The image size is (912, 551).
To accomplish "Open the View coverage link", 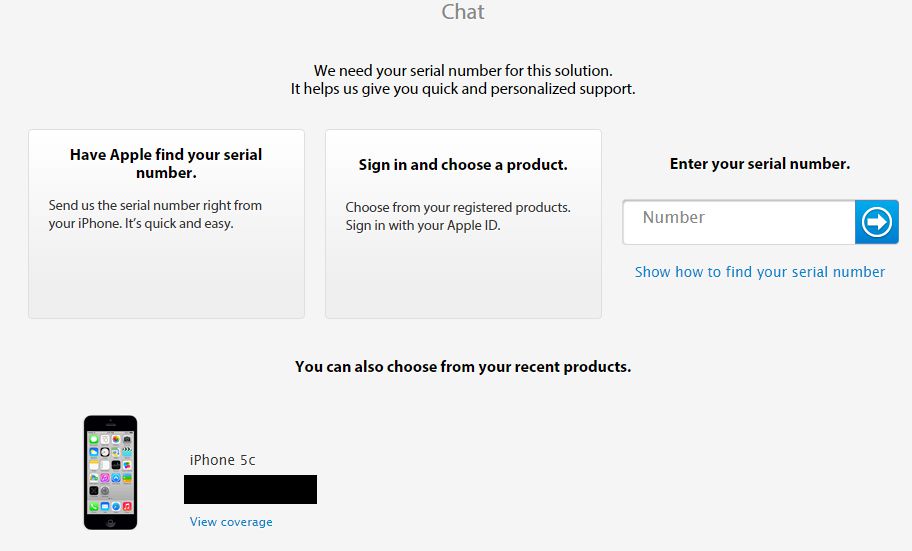I will [x=231, y=522].
